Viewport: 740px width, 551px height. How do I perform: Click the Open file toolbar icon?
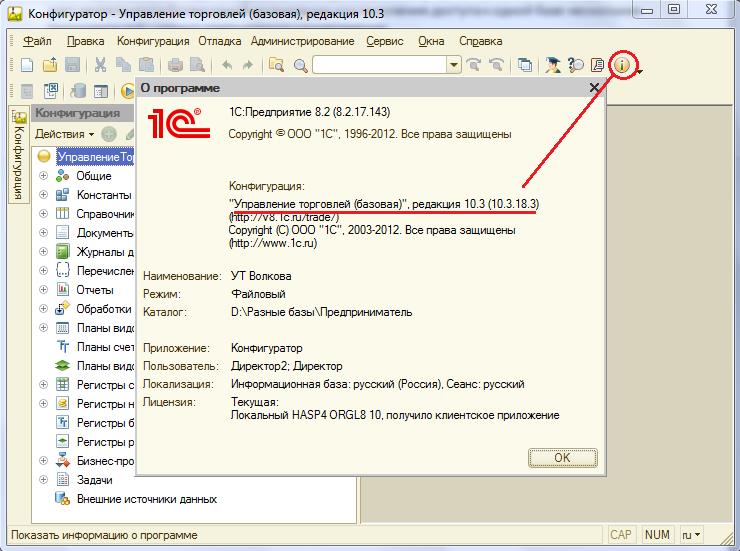click(50, 65)
